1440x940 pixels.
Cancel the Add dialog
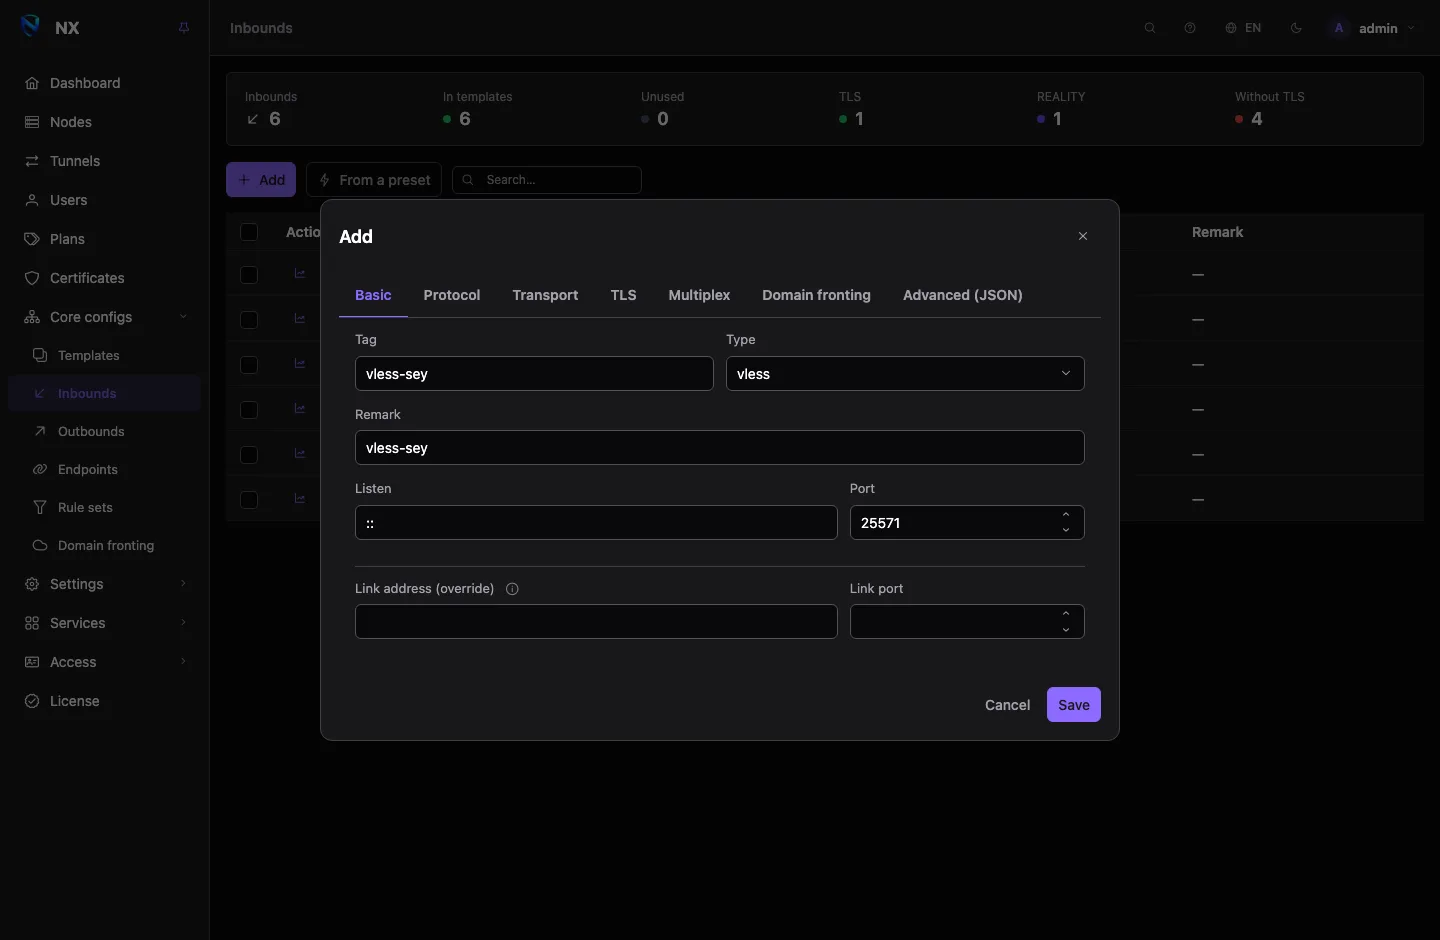(x=1007, y=705)
